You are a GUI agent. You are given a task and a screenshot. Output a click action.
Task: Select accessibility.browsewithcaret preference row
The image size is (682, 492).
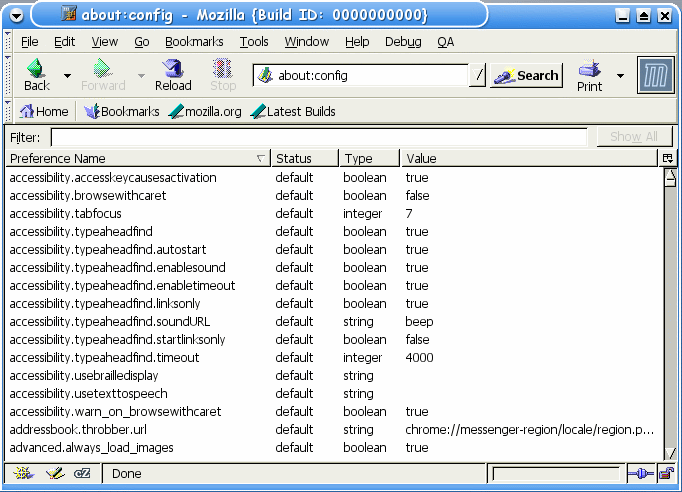[x=334, y=196]
